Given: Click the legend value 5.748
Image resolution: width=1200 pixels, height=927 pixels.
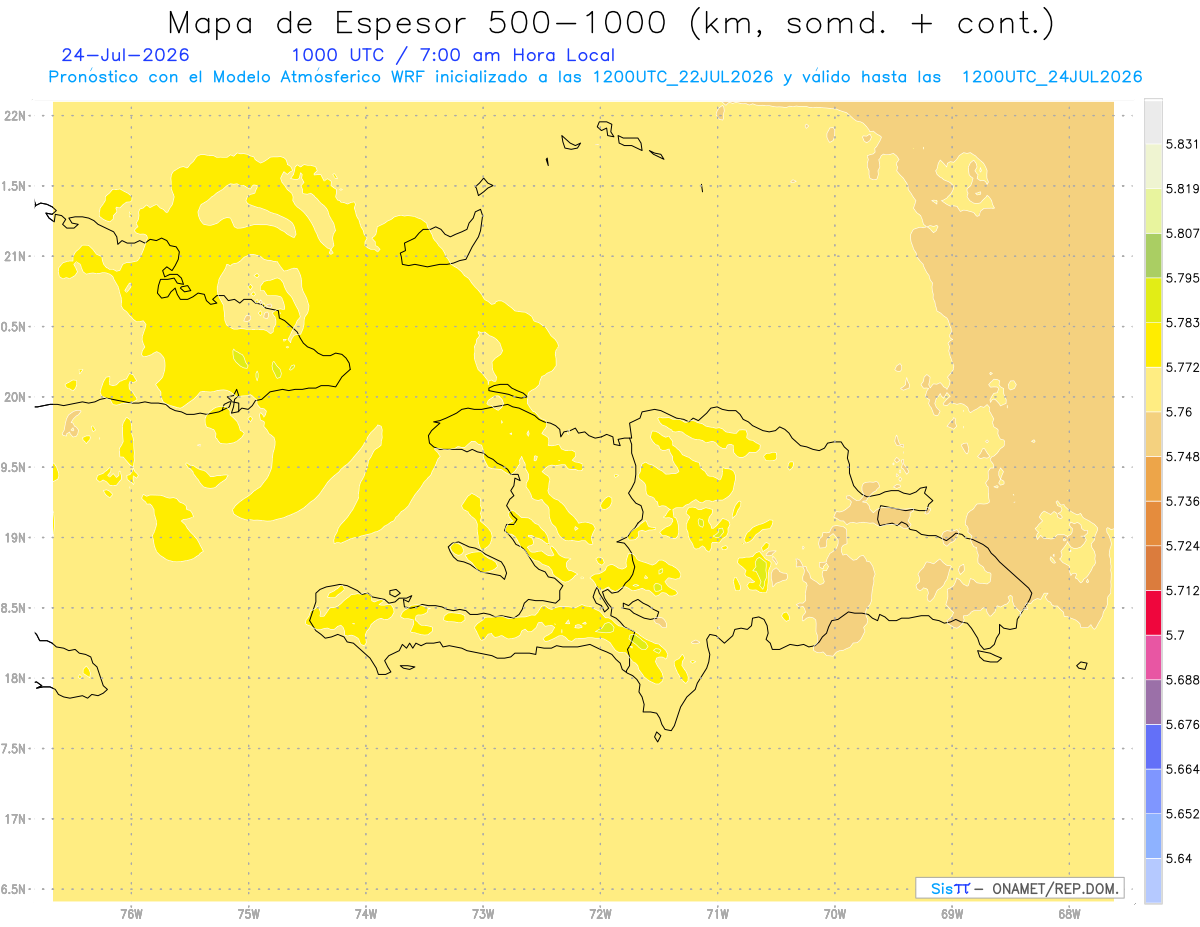Looking at the screenshot, I should tap(1183, 456).
